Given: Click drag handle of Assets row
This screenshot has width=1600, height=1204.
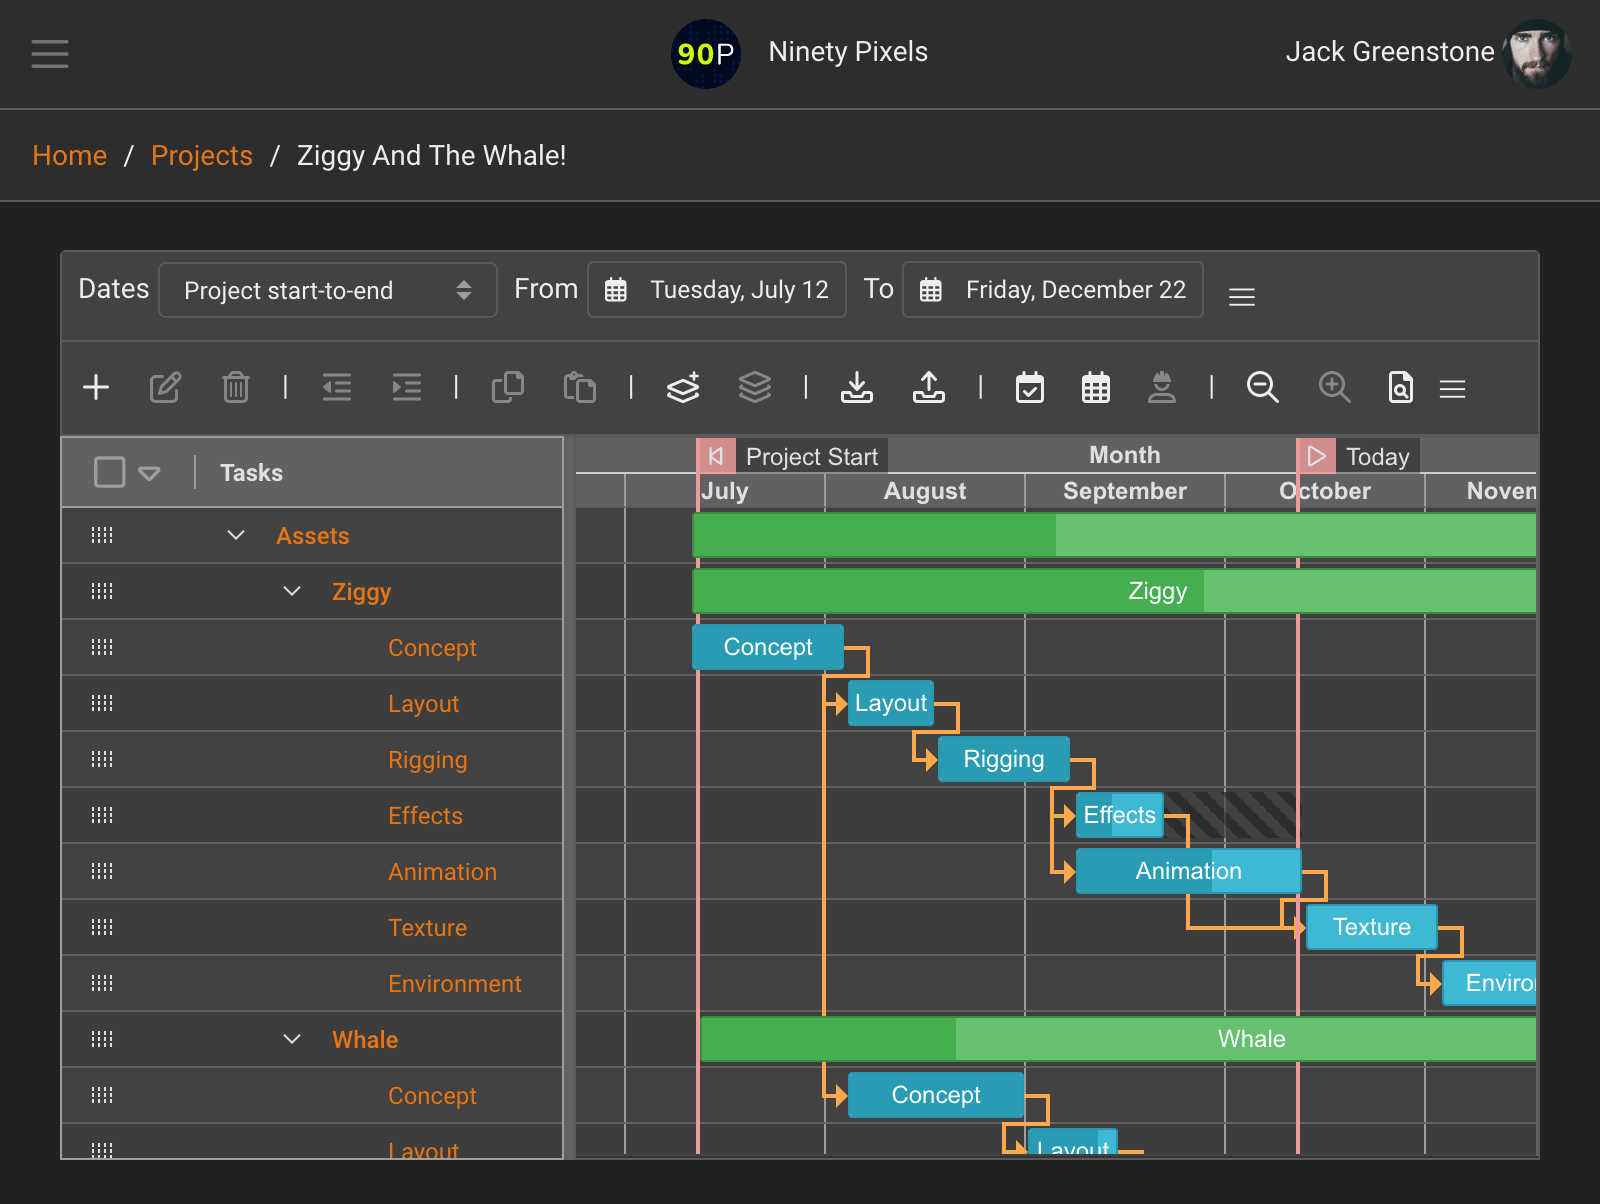Looking at the screenshot, I should pyautogui.click(x=102, y=535).
